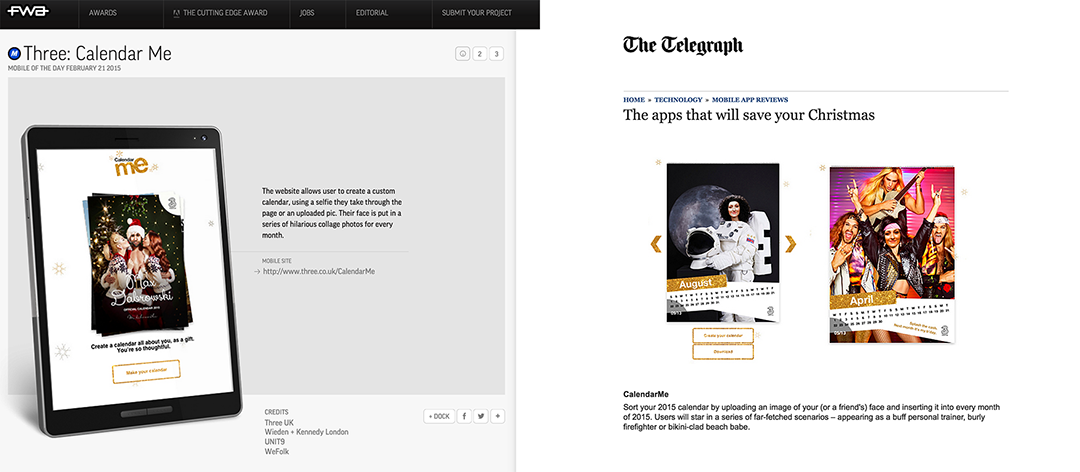This screenshot has height=472, width=1080.
Task: Click the UNIT9 credit
Action: pyautogui.click(x=275, y=442)
